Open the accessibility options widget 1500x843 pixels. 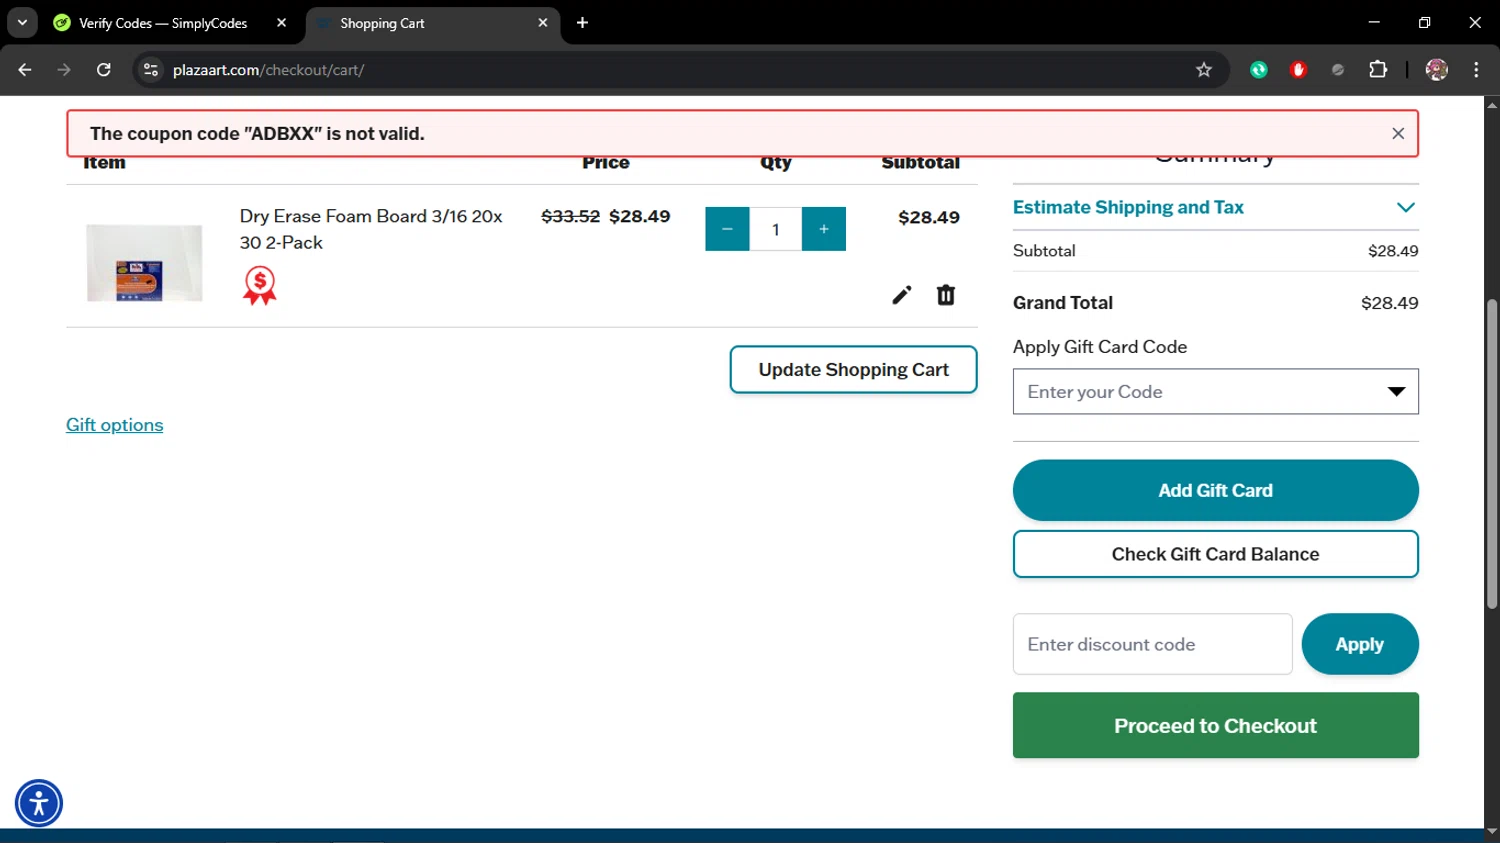pyautogui.click(x=39, y=803)
